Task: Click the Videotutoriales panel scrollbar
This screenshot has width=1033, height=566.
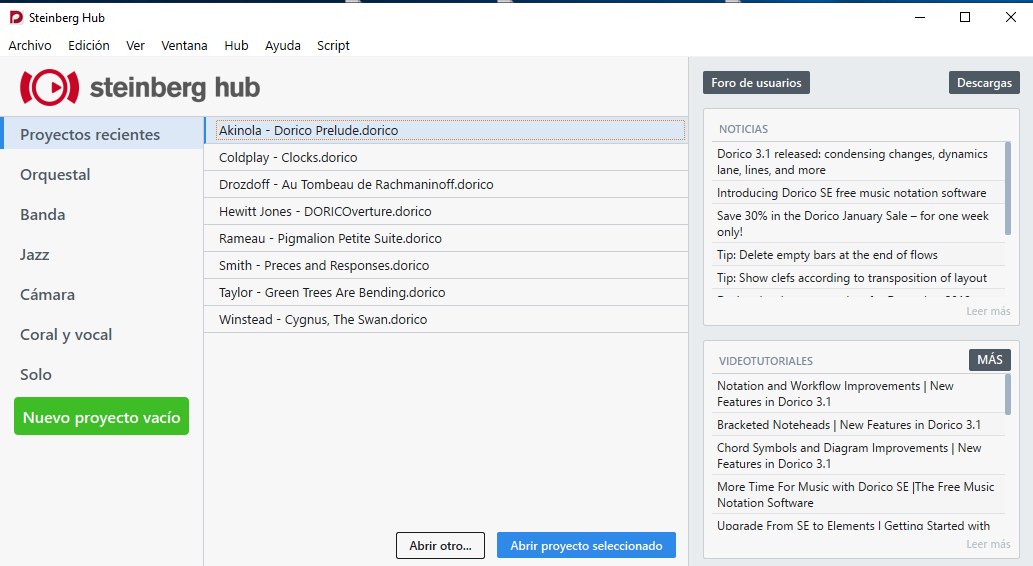Action: 1008,394
